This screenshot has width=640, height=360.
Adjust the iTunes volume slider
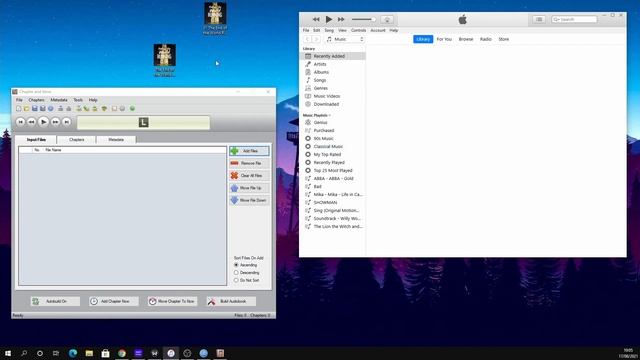[363, 19]
